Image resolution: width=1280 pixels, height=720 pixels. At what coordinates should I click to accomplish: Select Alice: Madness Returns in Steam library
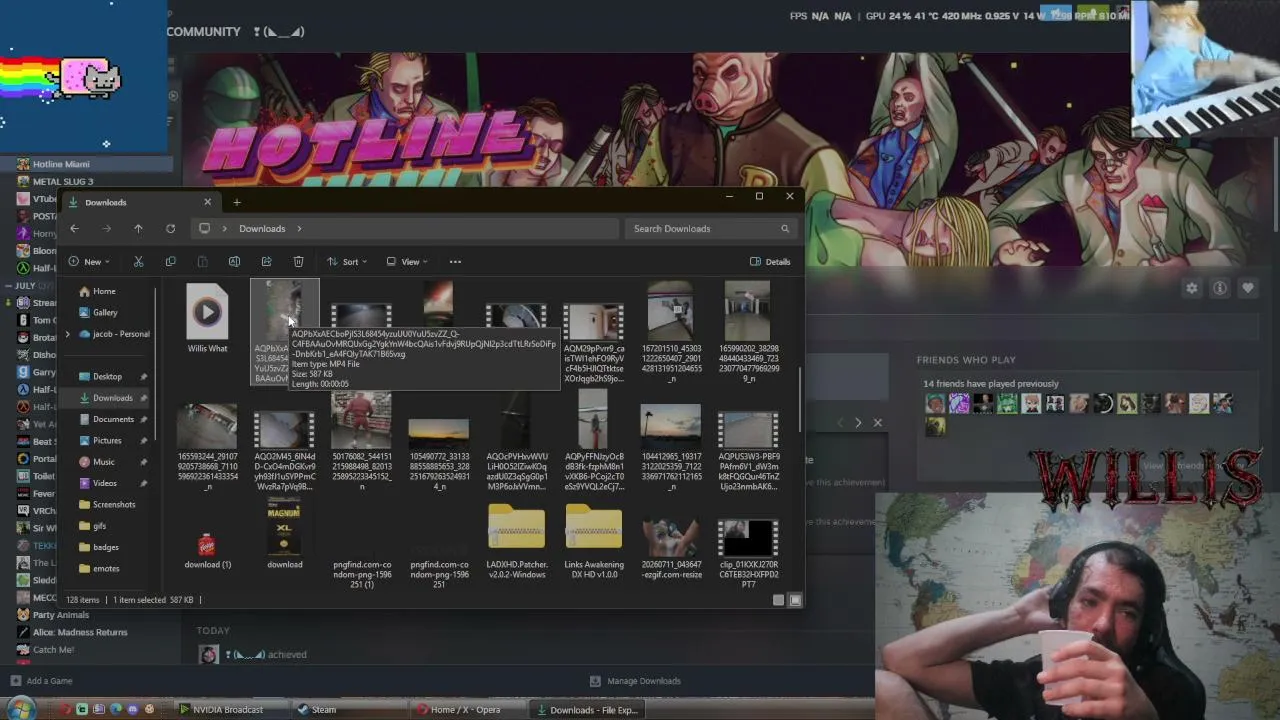tap(80, 632)
